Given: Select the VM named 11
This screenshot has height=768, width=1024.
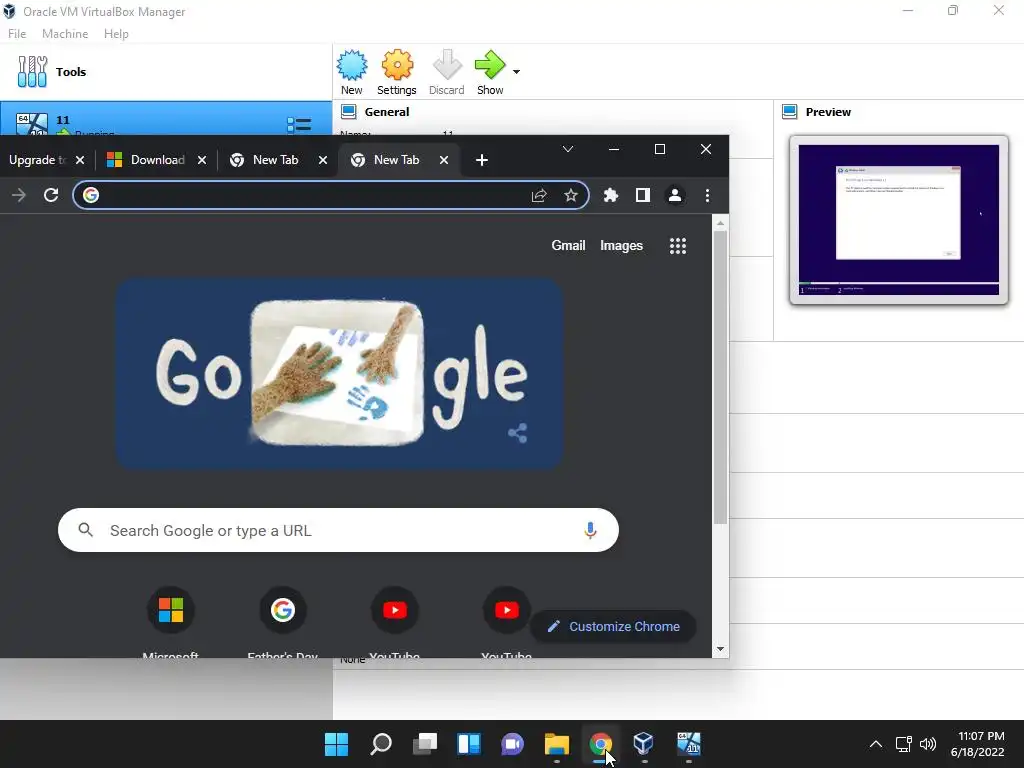Looking at the screenshot, I should click(166, 119).
